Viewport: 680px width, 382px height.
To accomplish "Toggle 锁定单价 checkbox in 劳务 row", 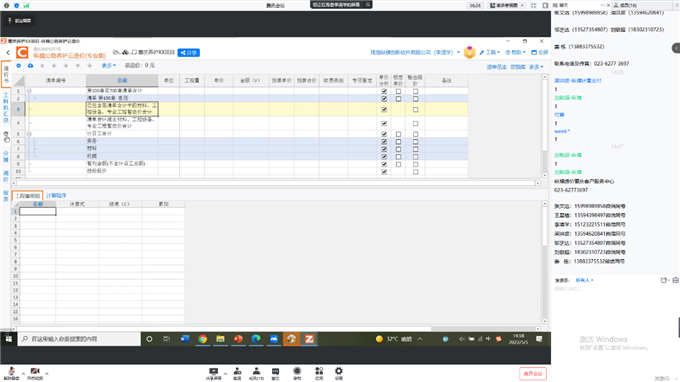I will (398, 142).
